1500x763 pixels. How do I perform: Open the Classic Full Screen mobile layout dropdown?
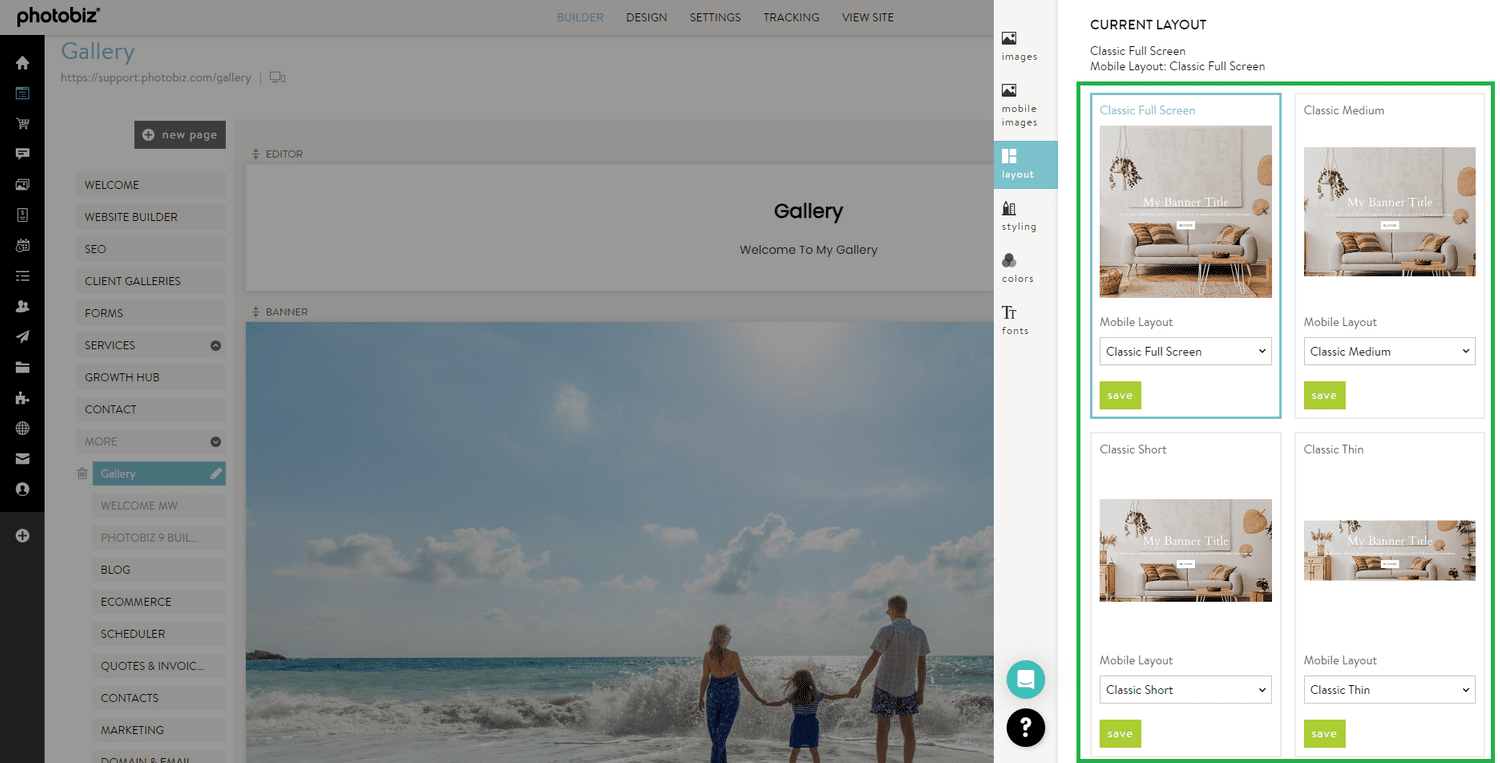click(1185, 351)
